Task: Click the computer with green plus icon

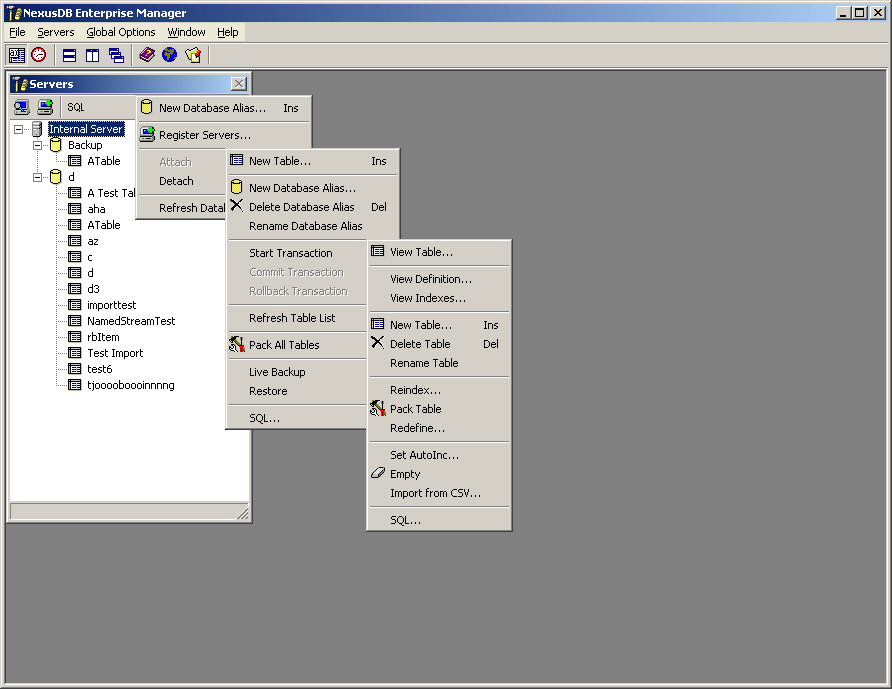Action: pyautogui.click(x=45, y=107)
